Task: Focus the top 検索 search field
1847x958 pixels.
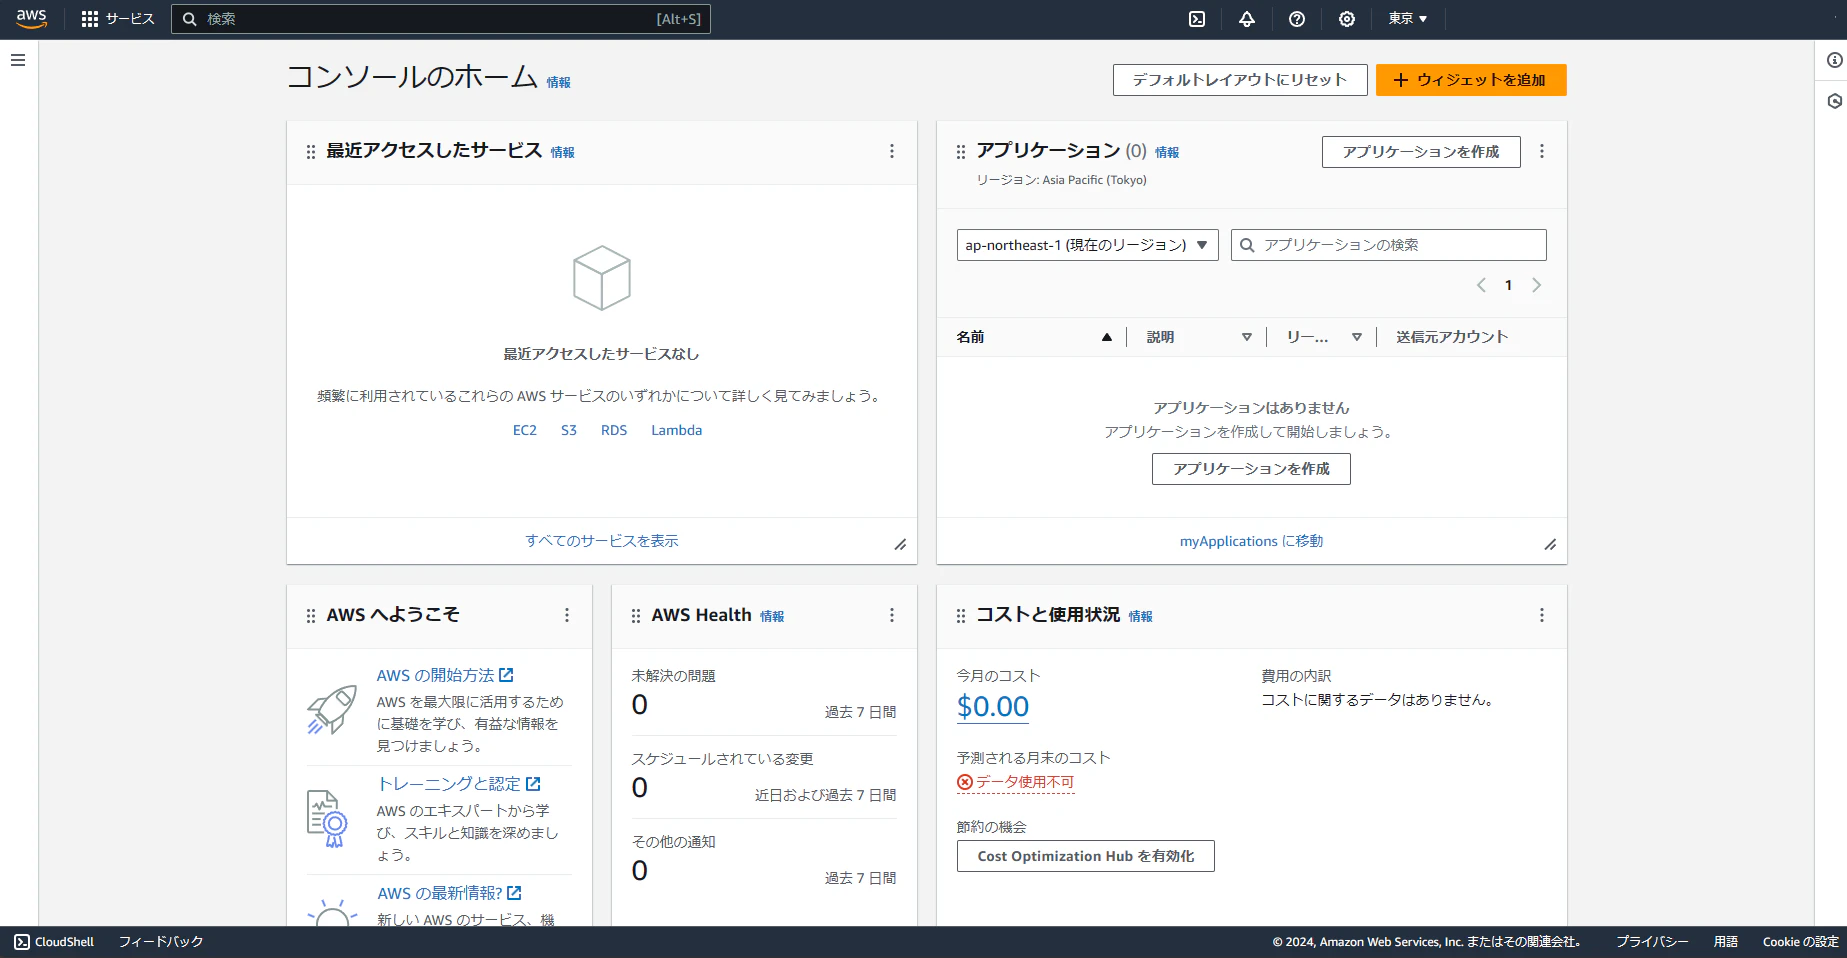Action: (x=441, y=19)
